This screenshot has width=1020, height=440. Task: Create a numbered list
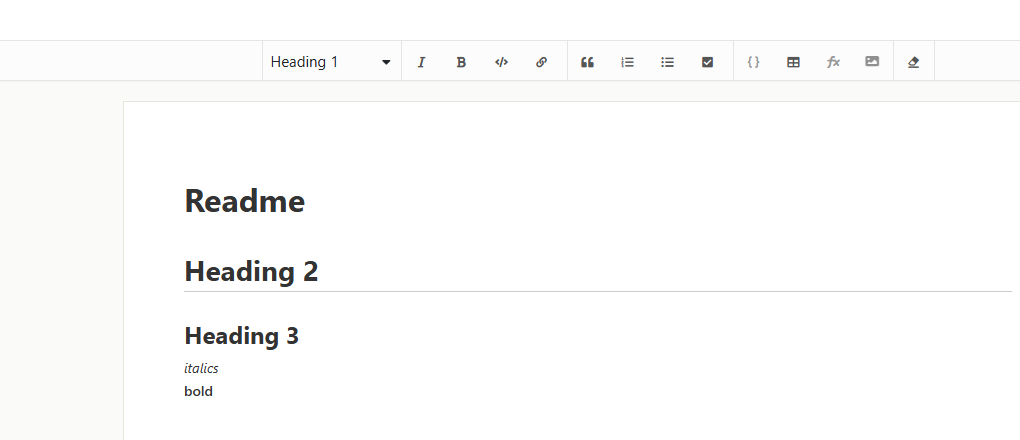click(x=628, y=62)
